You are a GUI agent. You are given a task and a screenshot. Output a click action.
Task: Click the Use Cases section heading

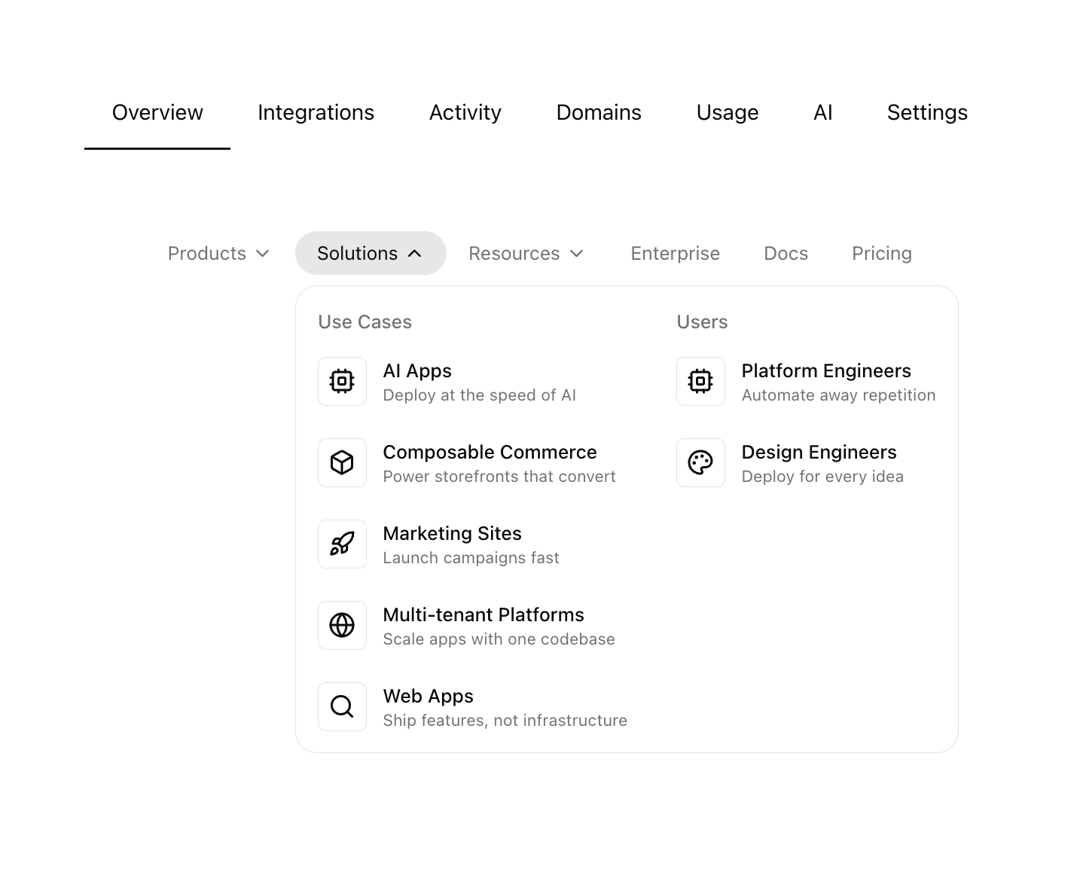[365, 322]
